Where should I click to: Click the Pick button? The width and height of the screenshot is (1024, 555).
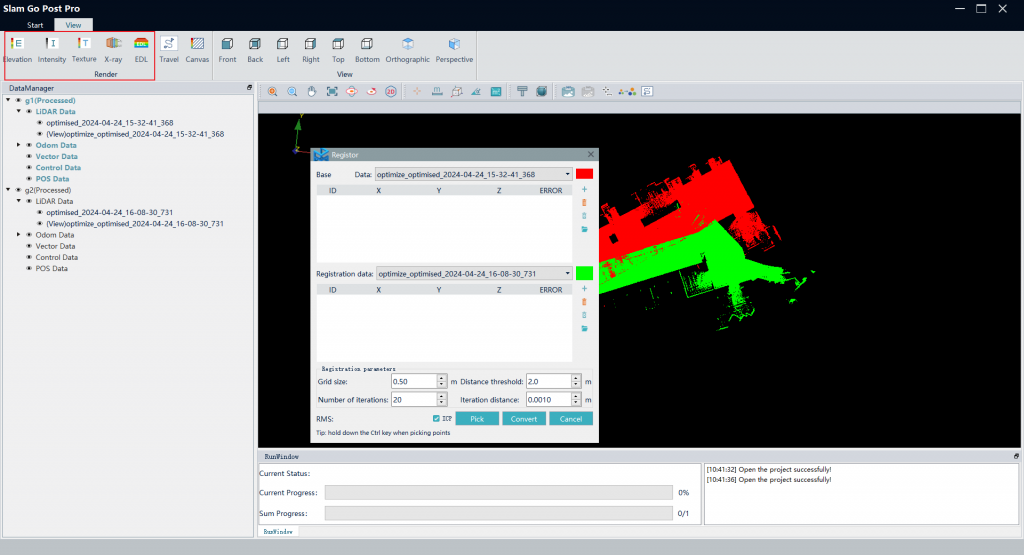tap(476, 418)
